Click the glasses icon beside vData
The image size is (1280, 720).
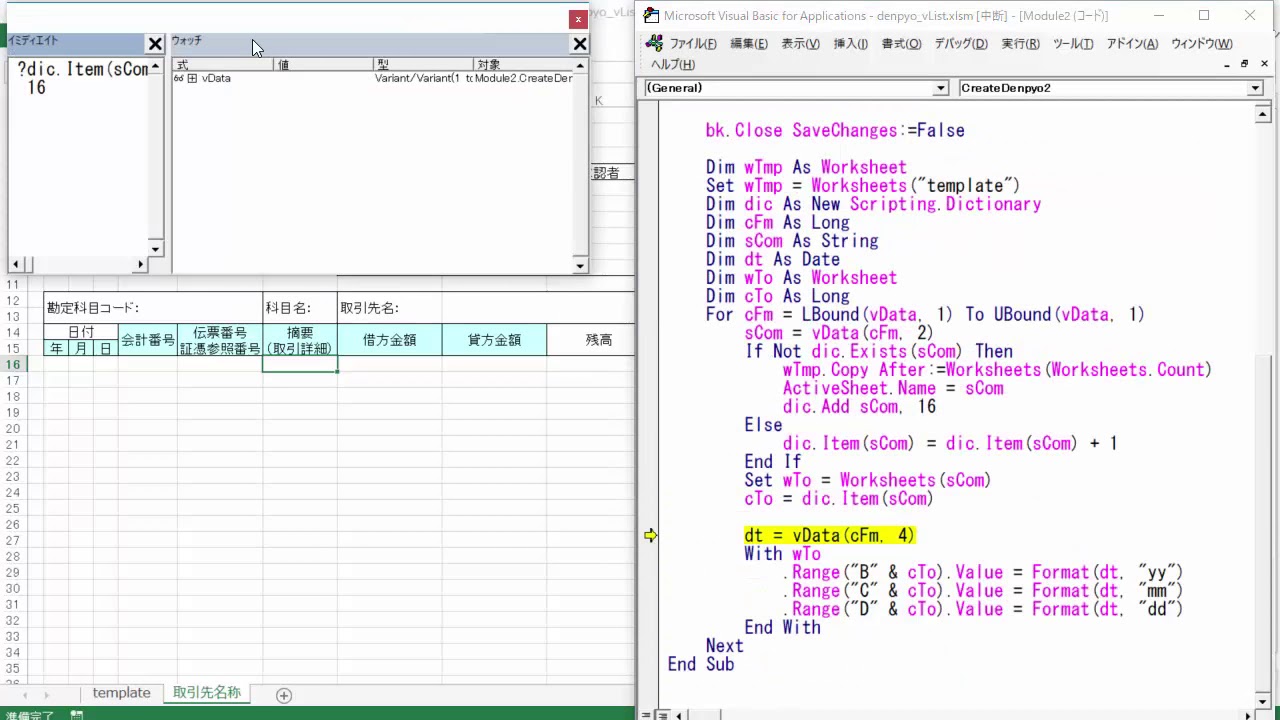pos(179,78)
